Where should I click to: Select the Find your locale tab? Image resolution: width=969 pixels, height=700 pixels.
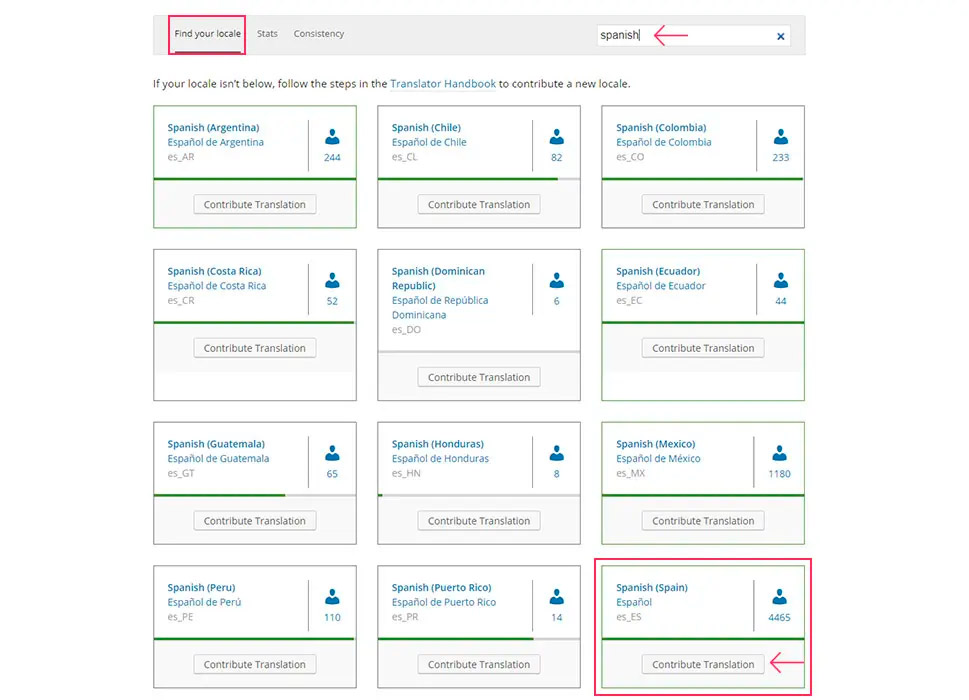coord(207,34)
